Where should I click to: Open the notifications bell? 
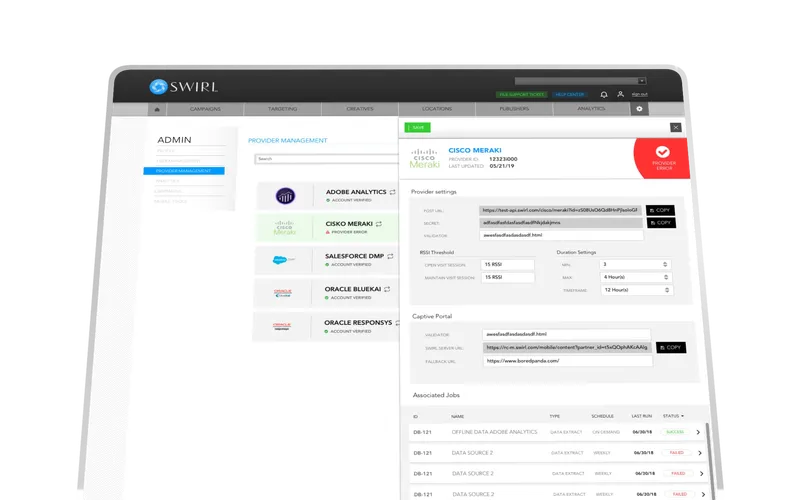click(604, 94)
